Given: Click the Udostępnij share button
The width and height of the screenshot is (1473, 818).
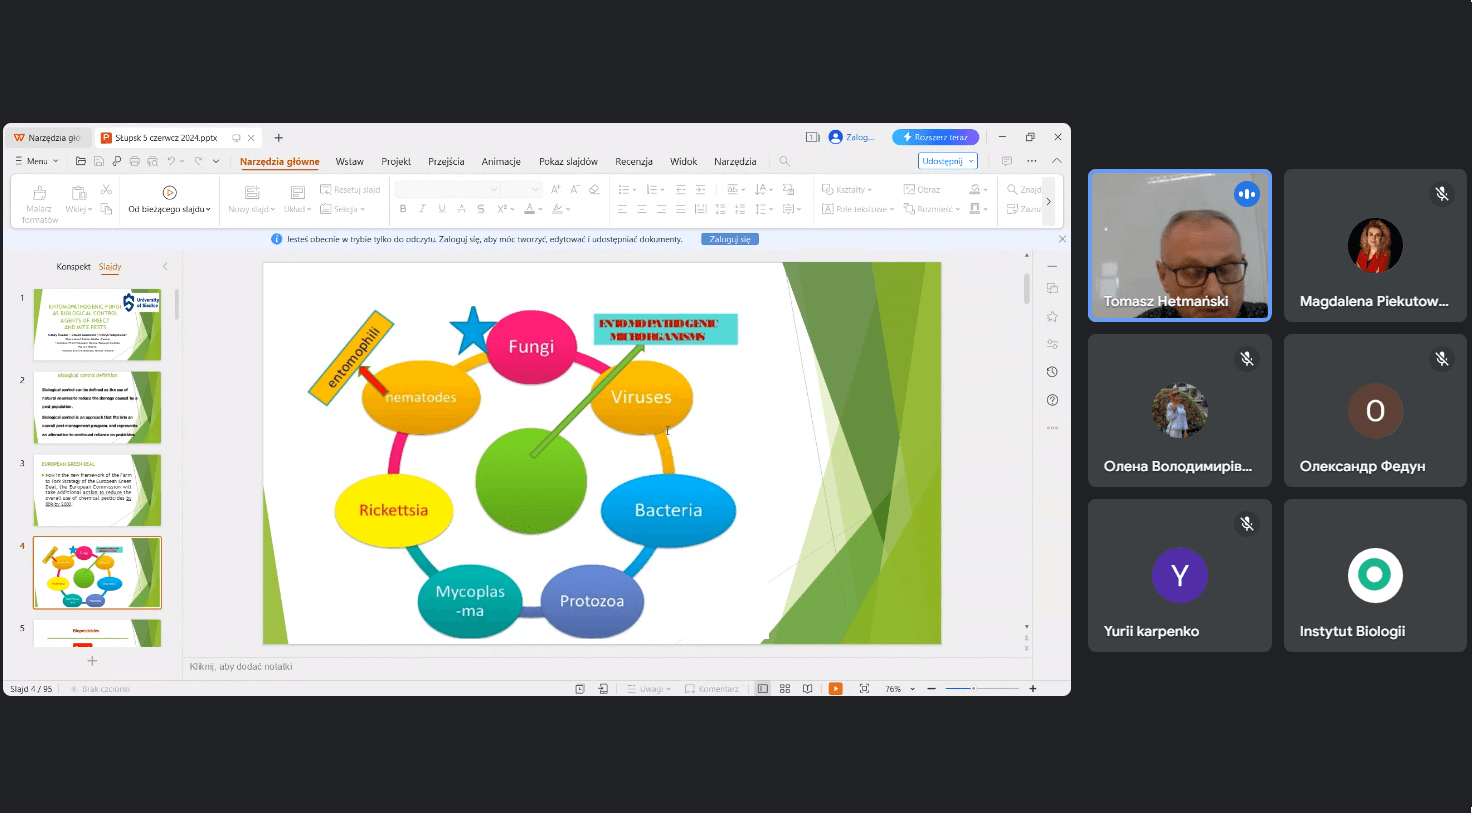Looking at the screenshot, I should (948, 161).
